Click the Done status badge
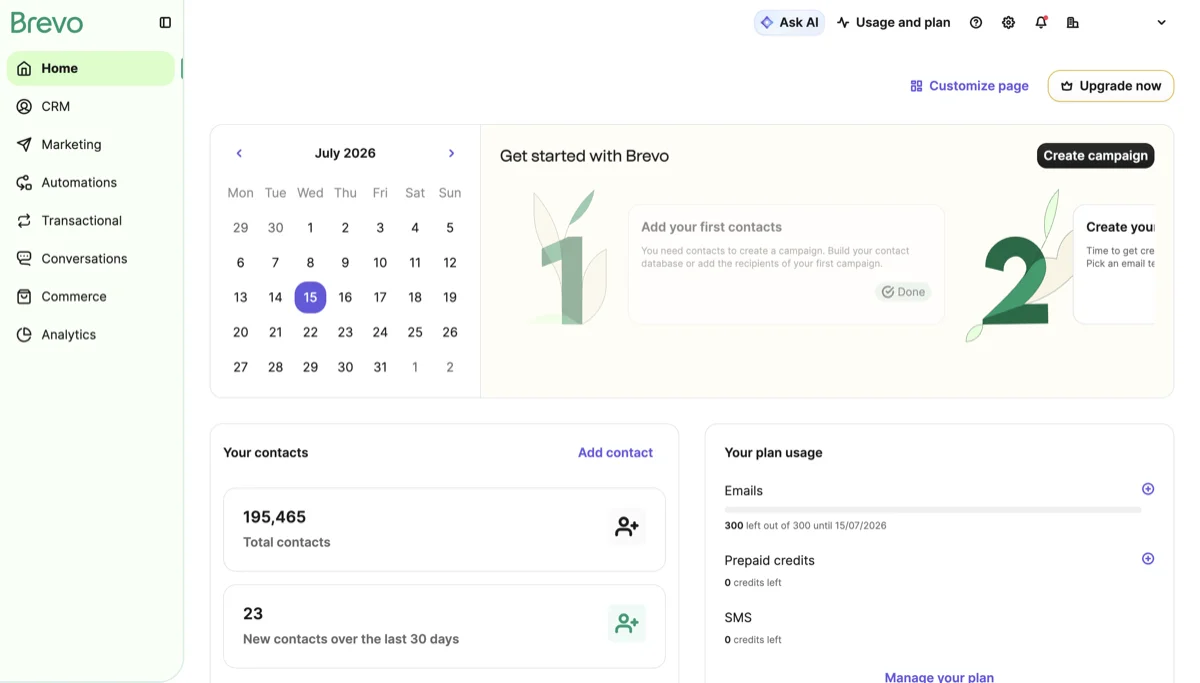Screen dimensions: 1200x683 [x=903, y=292]
